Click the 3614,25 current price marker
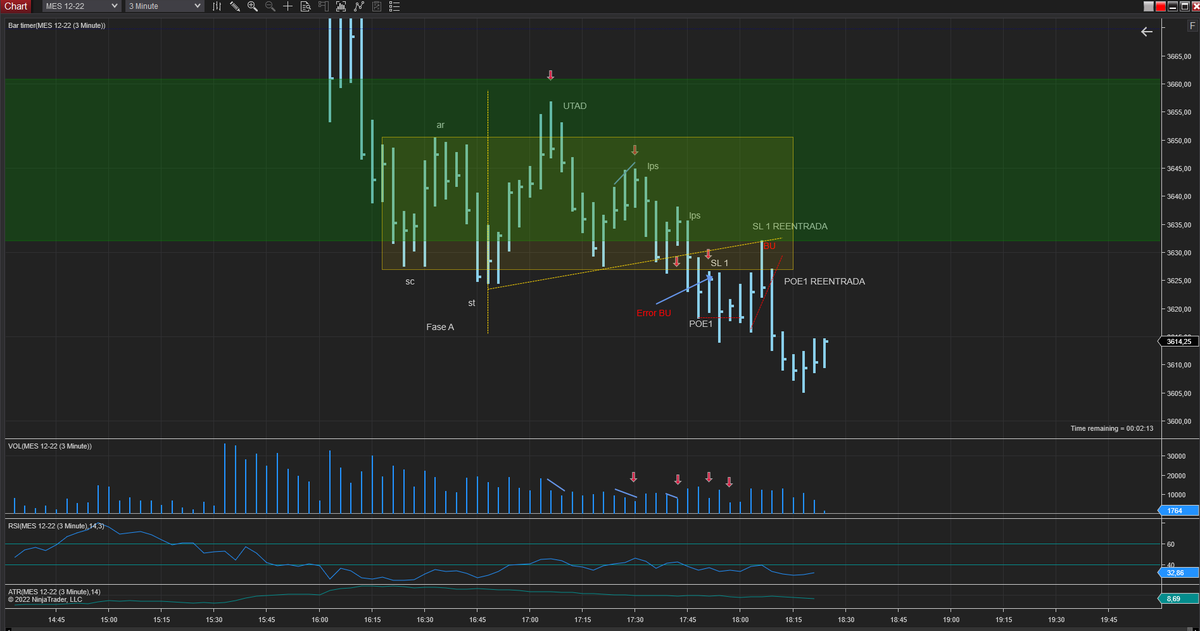1200x631 pixels. [1179, 342]
